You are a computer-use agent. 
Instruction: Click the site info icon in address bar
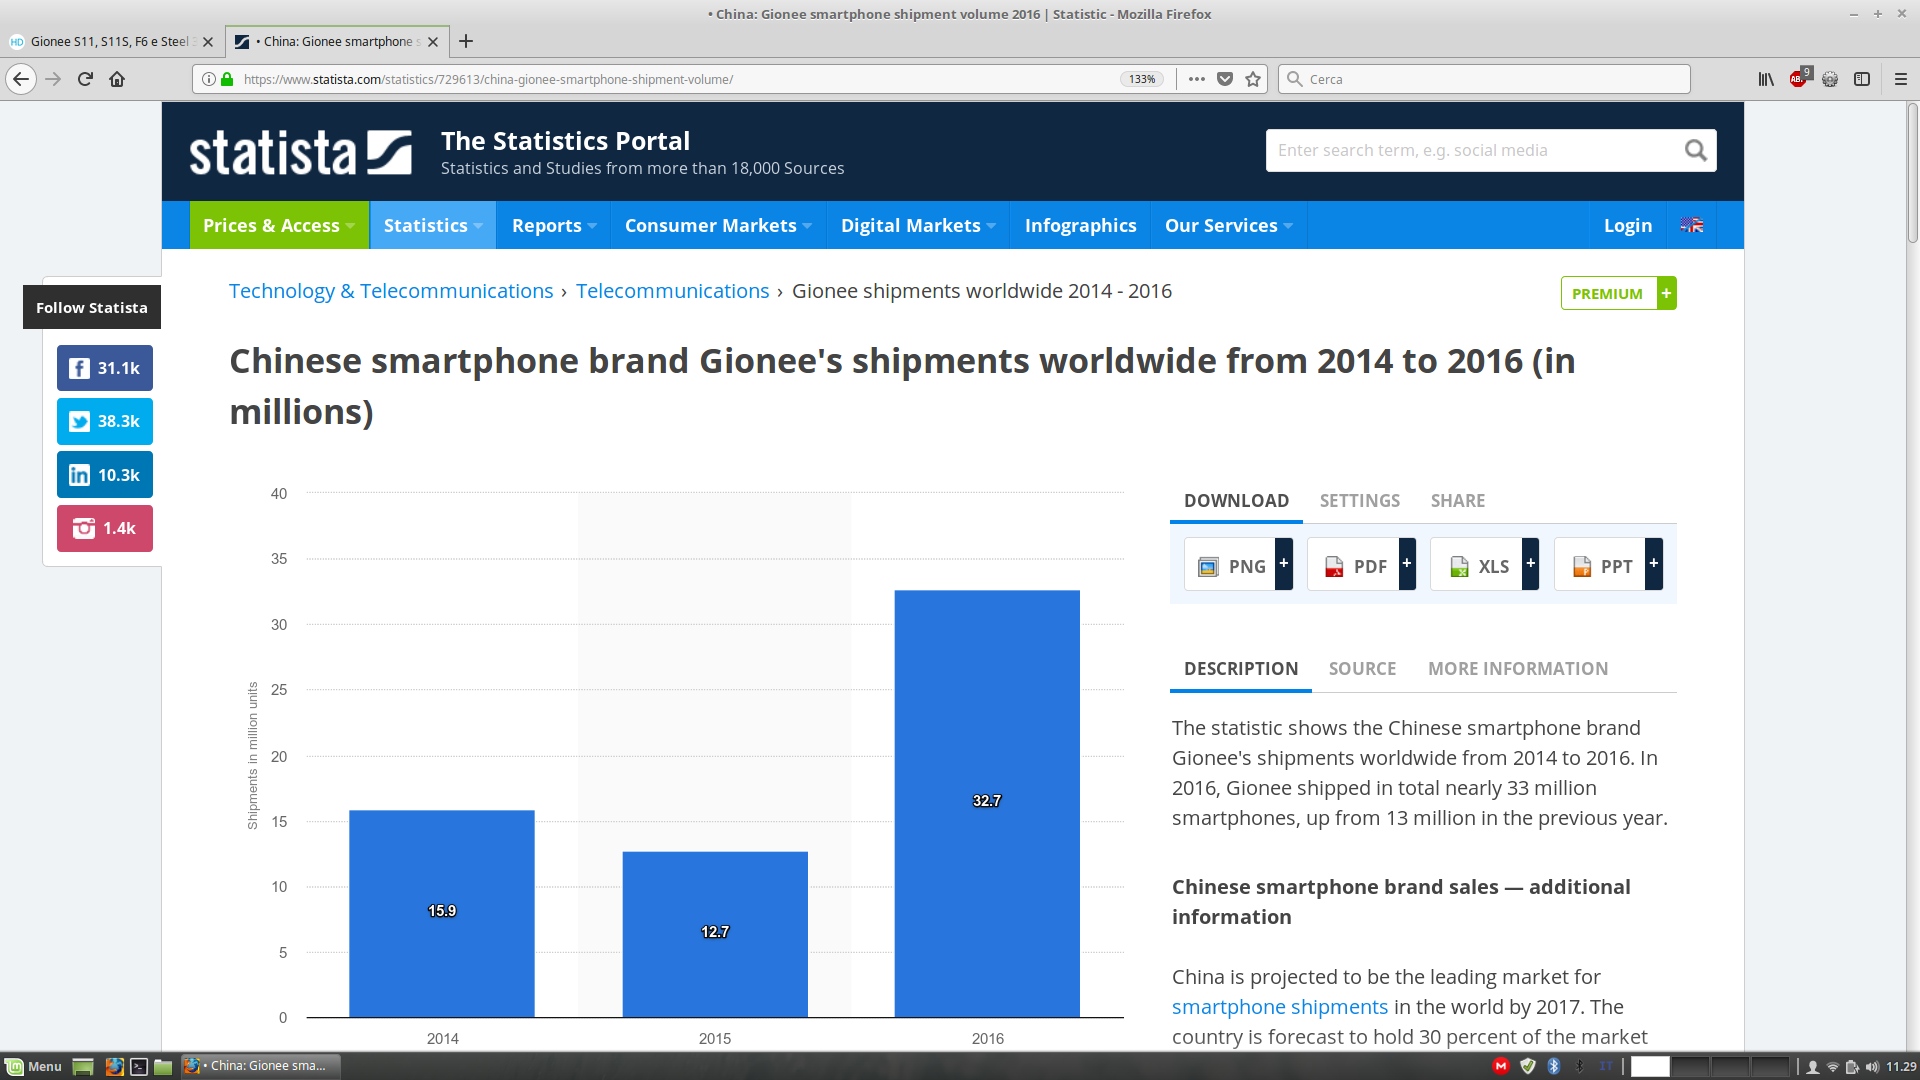point(208,79)
